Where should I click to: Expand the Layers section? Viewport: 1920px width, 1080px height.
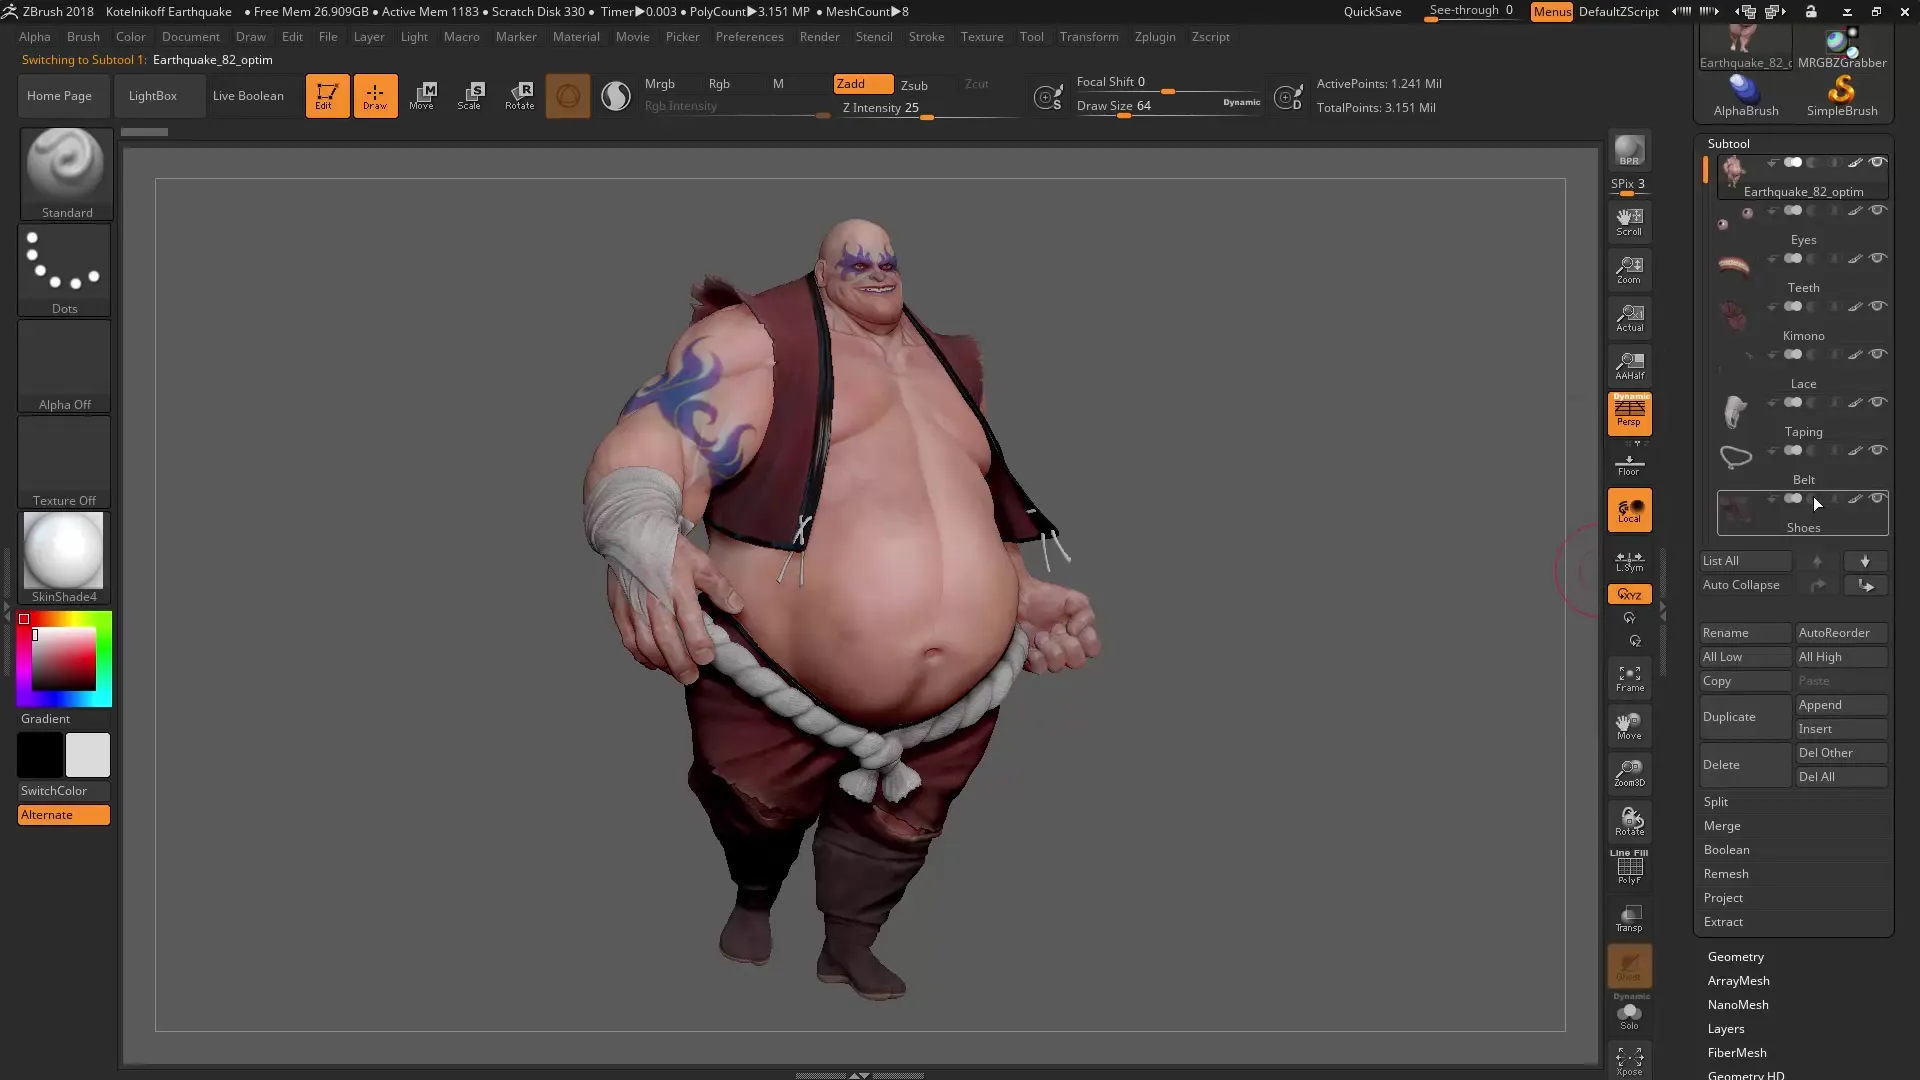(1726, 1029)
